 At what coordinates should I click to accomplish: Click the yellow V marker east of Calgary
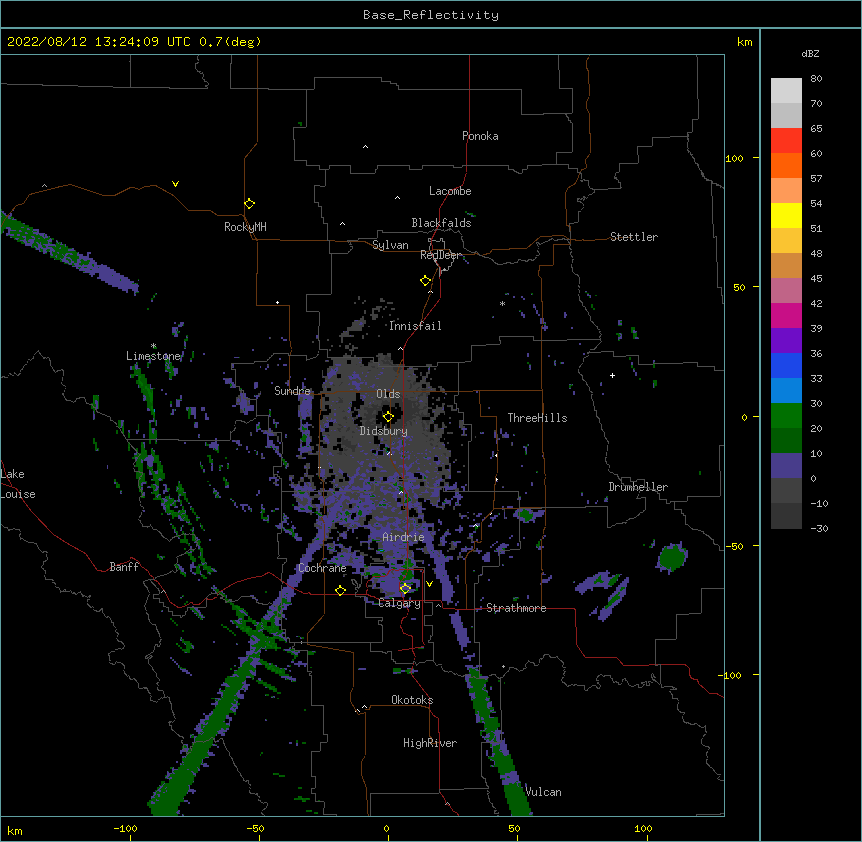[x=429, y=584]
